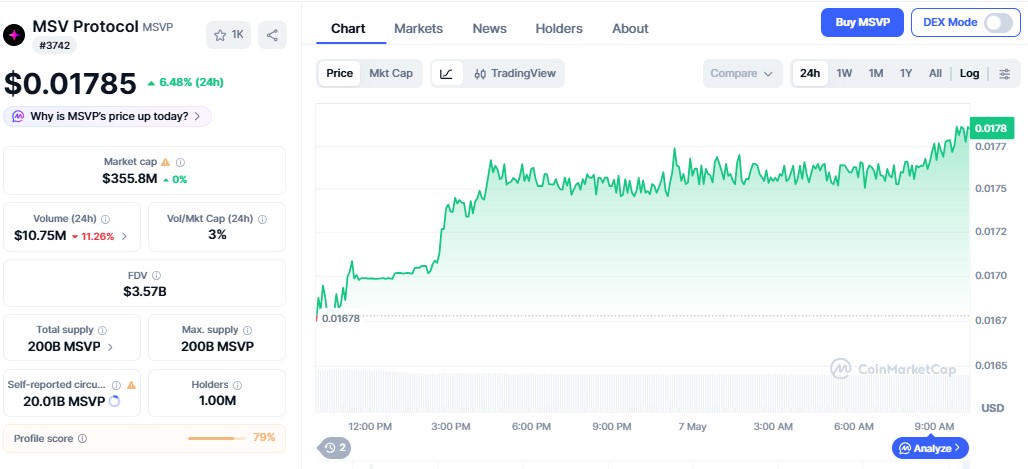Viewport: 1028px width, 469px height.
Task: Toggle the Log scale option
Action: [x=970, y=73]
